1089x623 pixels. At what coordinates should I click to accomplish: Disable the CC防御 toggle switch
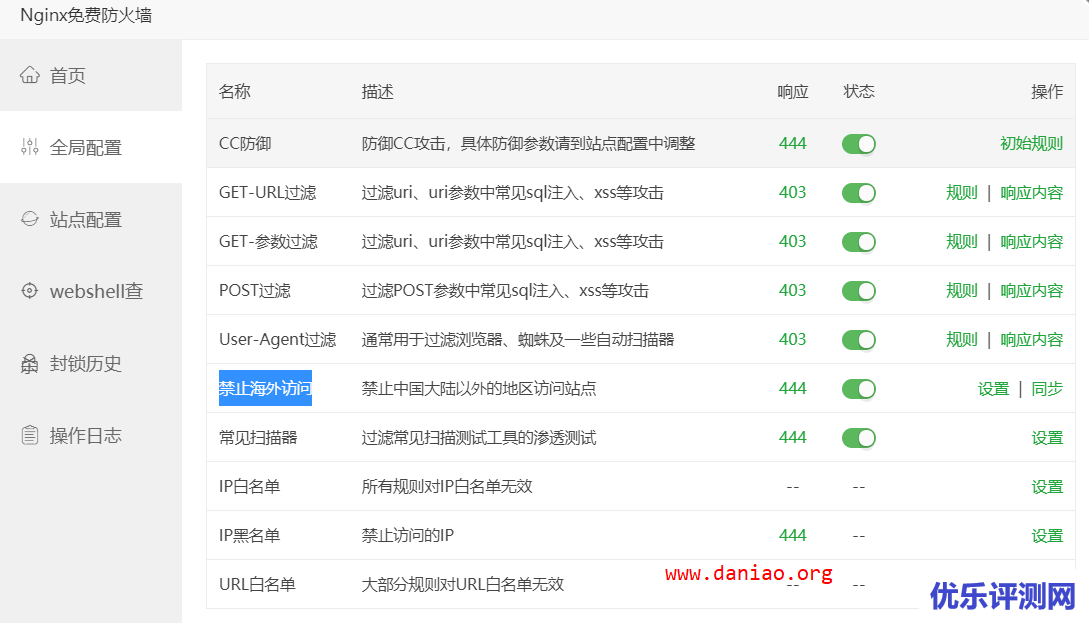tap(858, 143)
